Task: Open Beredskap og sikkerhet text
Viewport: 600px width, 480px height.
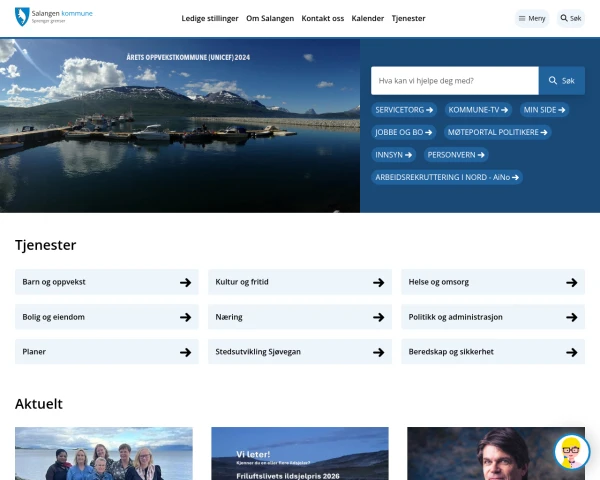Action: (x=451, y=352)
